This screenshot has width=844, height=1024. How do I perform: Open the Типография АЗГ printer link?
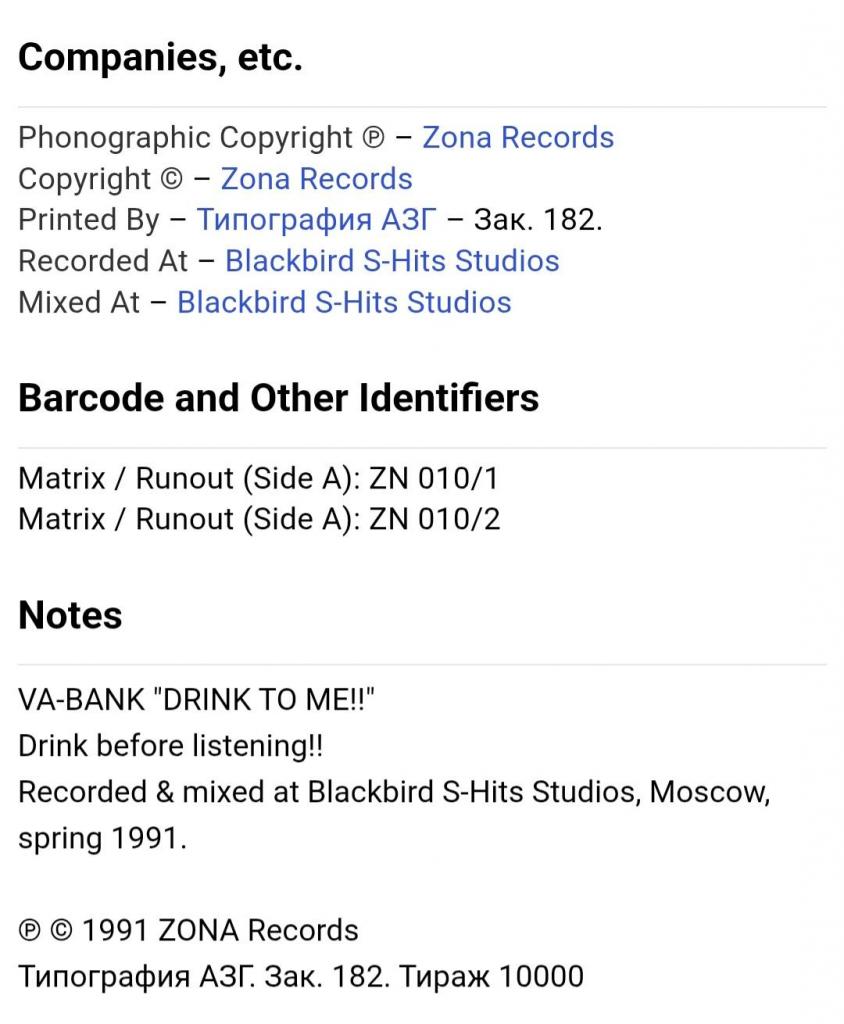click(x=316, y=220)
